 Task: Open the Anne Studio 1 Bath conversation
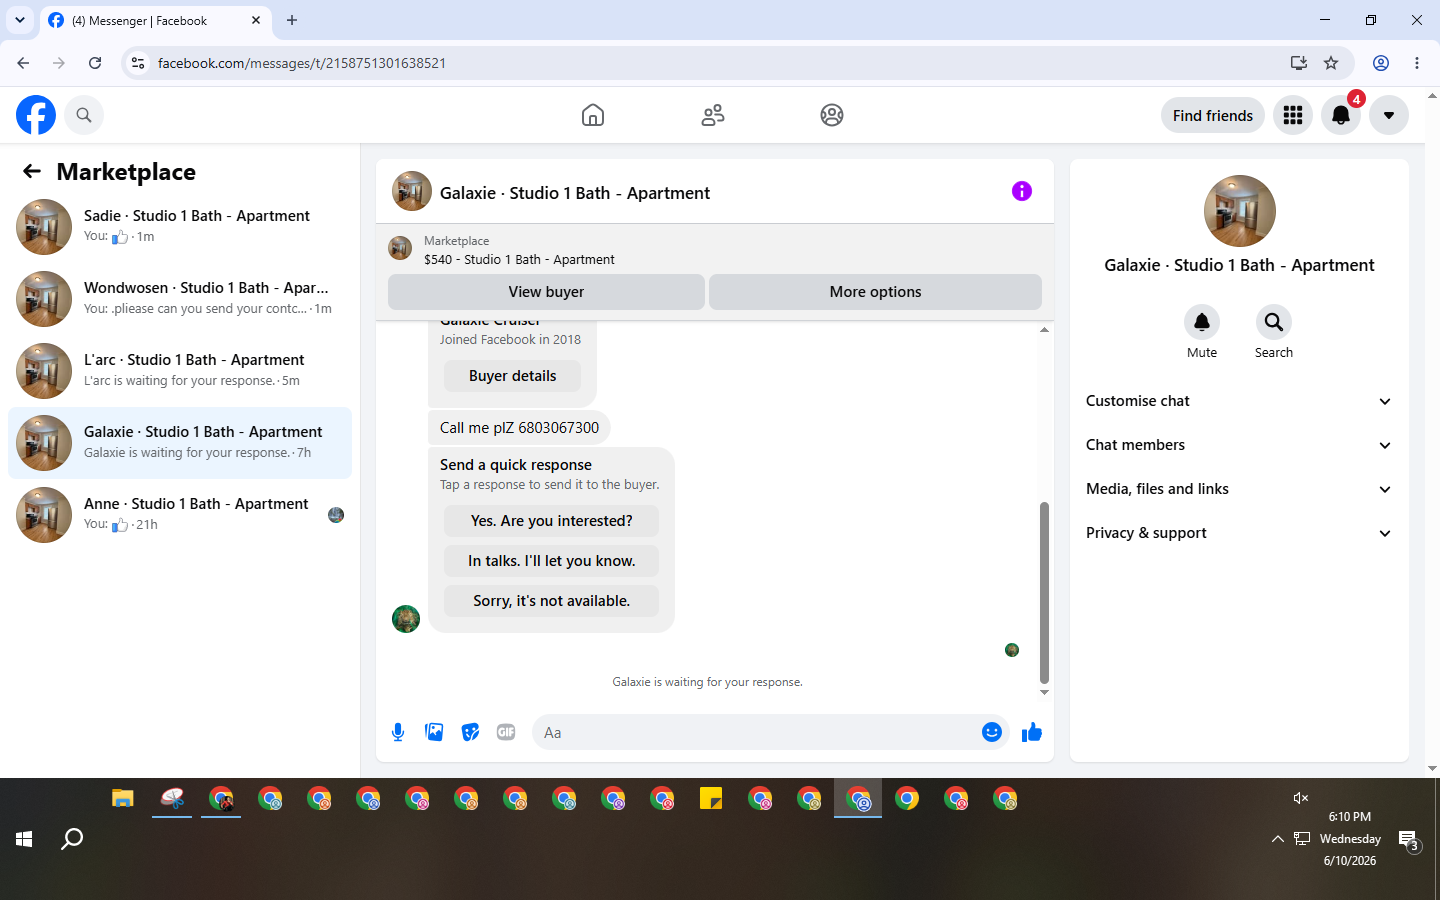(180, 515)
